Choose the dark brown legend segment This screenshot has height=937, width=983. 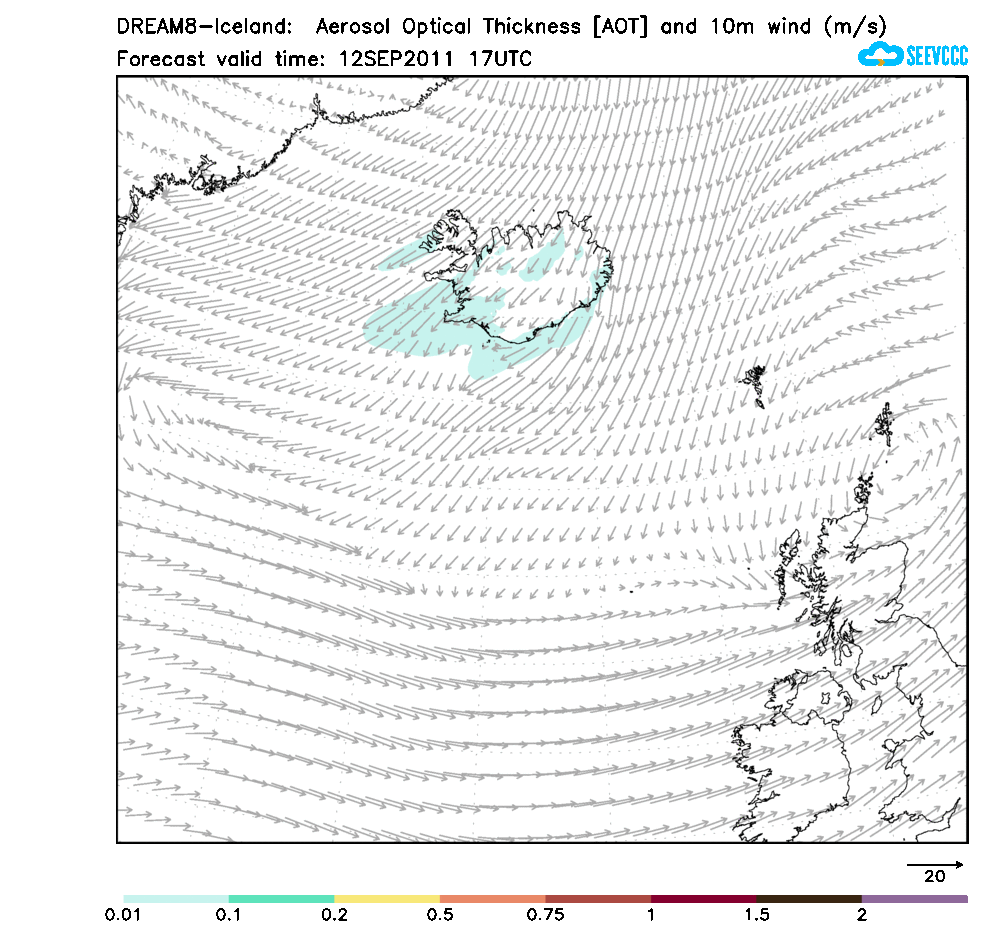pos(809,899)
